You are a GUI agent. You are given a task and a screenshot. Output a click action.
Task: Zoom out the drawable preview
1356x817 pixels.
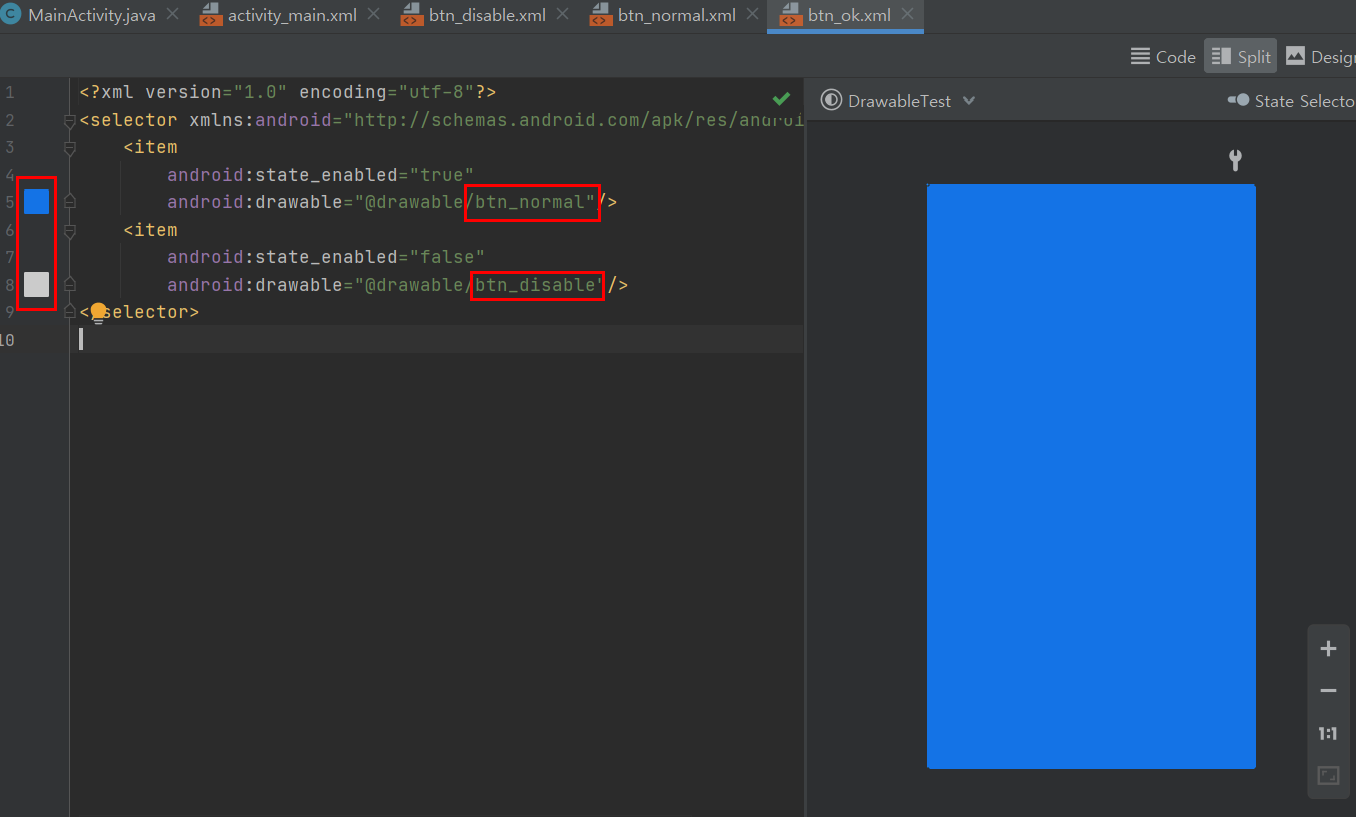[1328, 691]
